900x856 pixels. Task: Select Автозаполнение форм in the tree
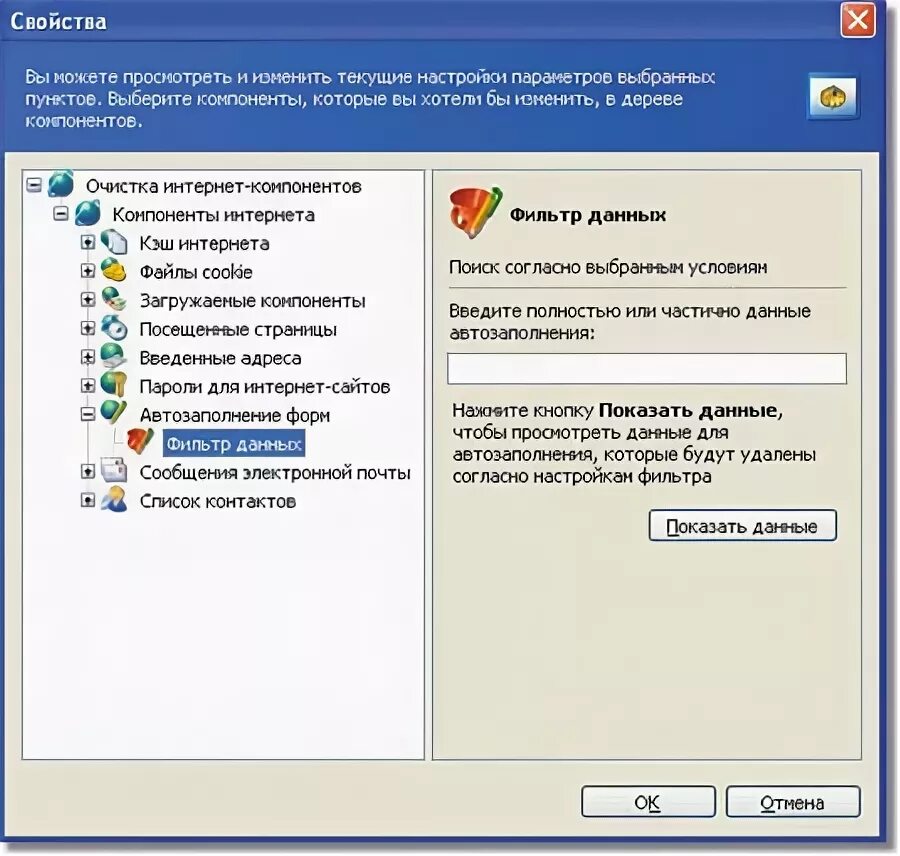235,415
